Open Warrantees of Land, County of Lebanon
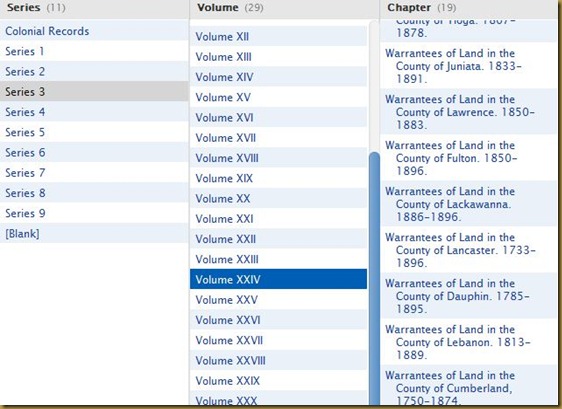The height and width of the screenshot is (409, 562). point(468,342)
